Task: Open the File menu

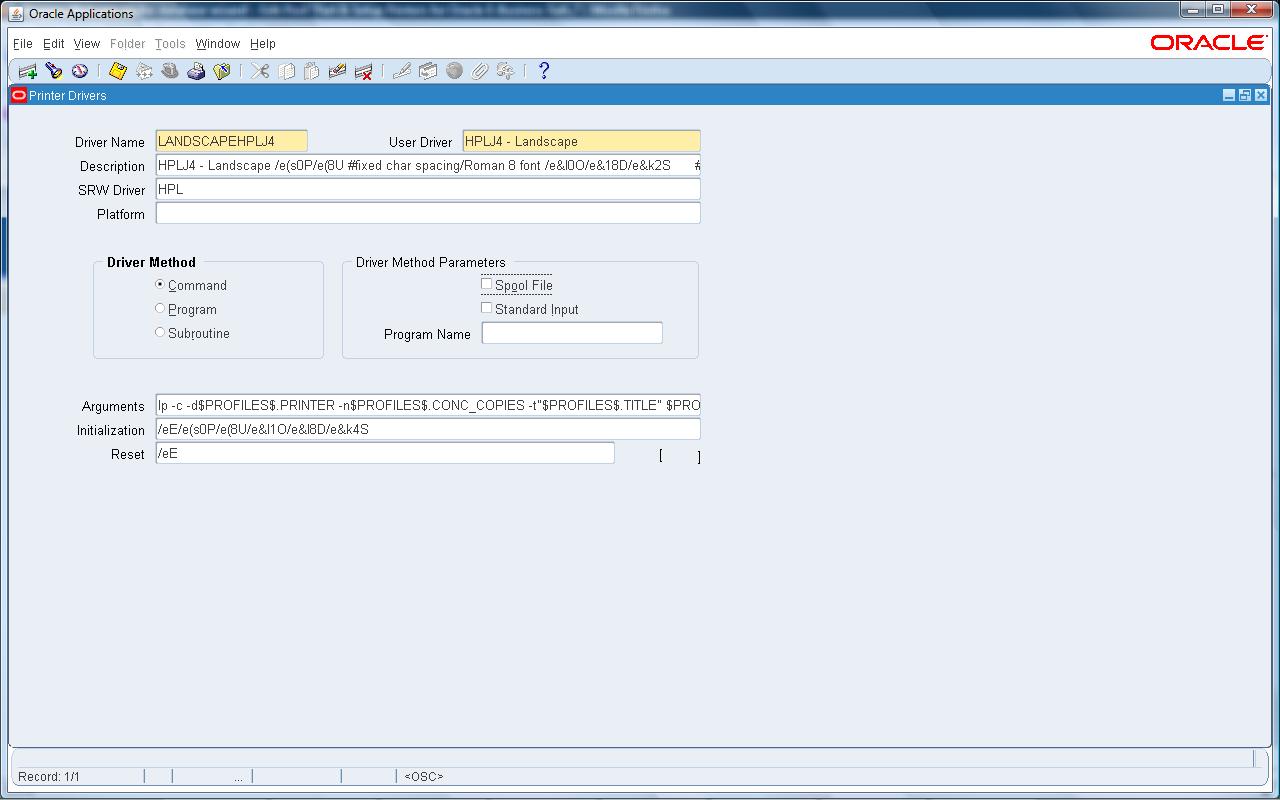Action: pos(22,43)
